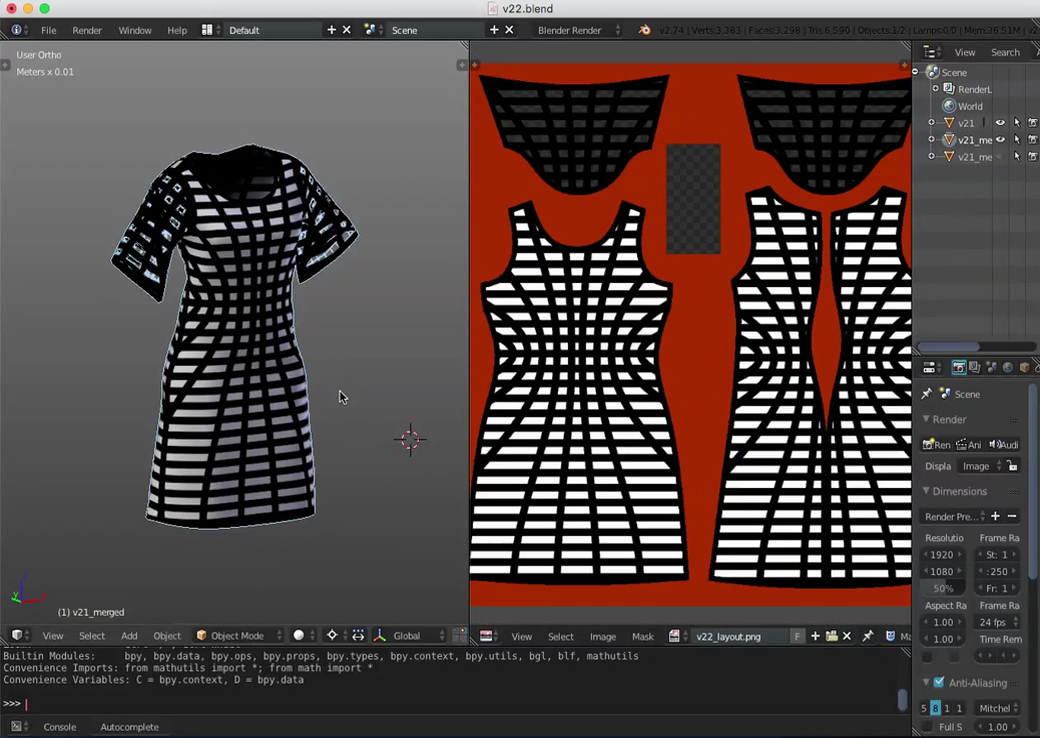
Task: Click the 50% resolution scale slider
Action: click(x=943, y=589)
